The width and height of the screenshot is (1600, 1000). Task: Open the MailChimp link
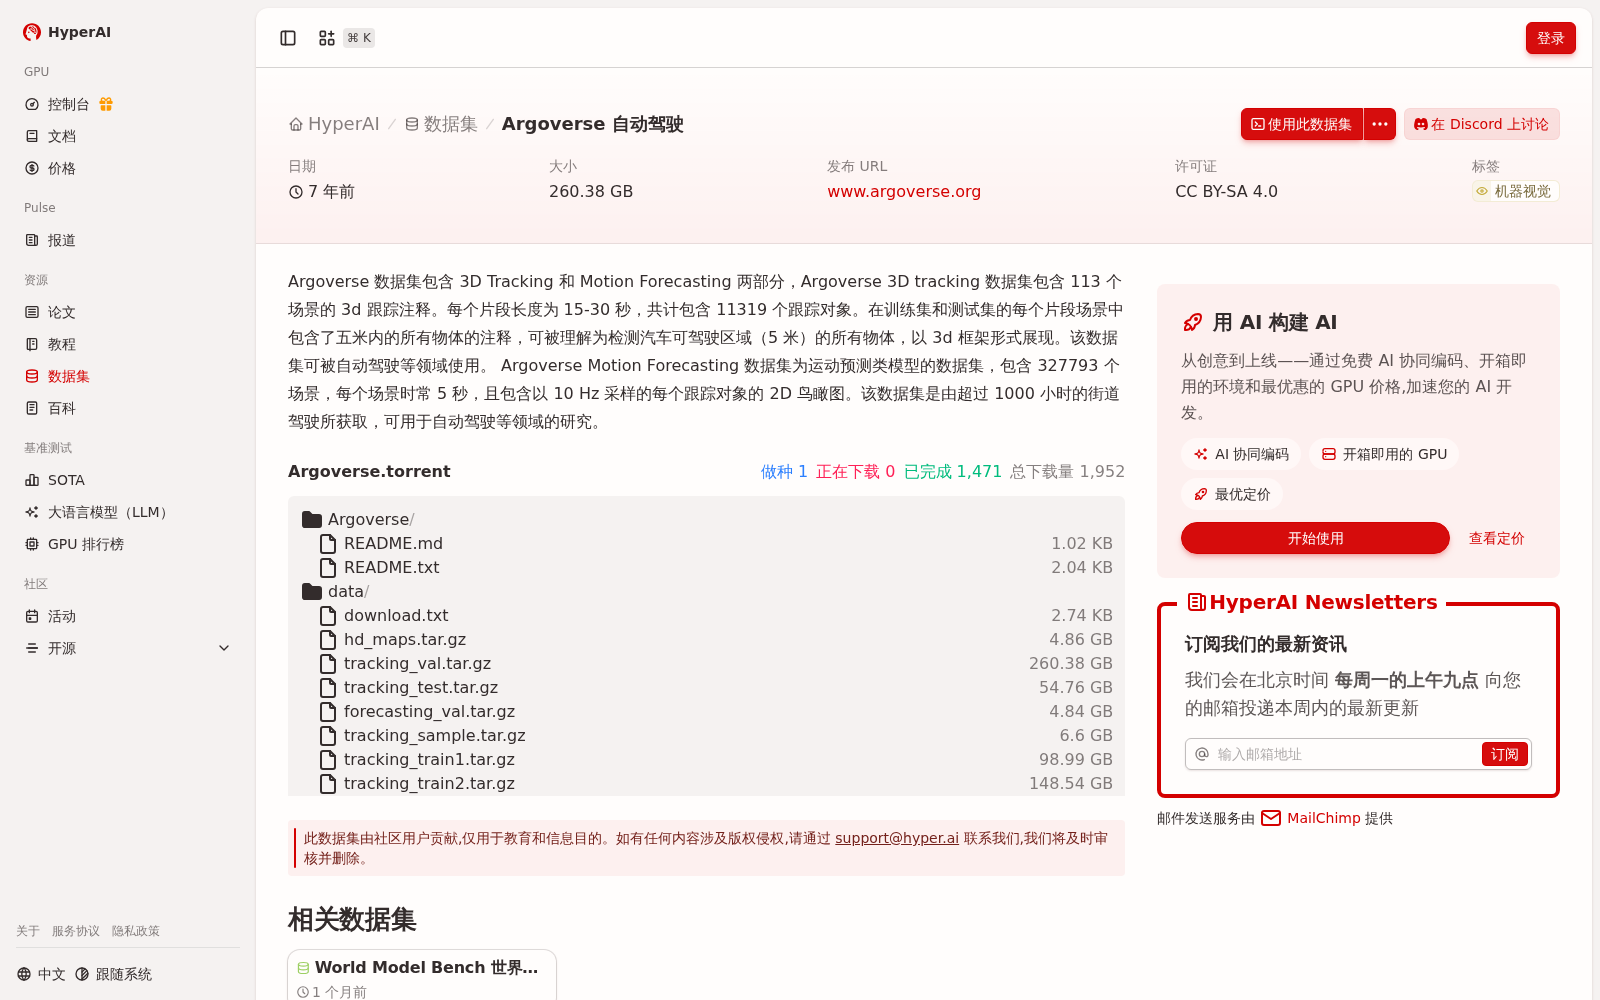click(1324, 818)
